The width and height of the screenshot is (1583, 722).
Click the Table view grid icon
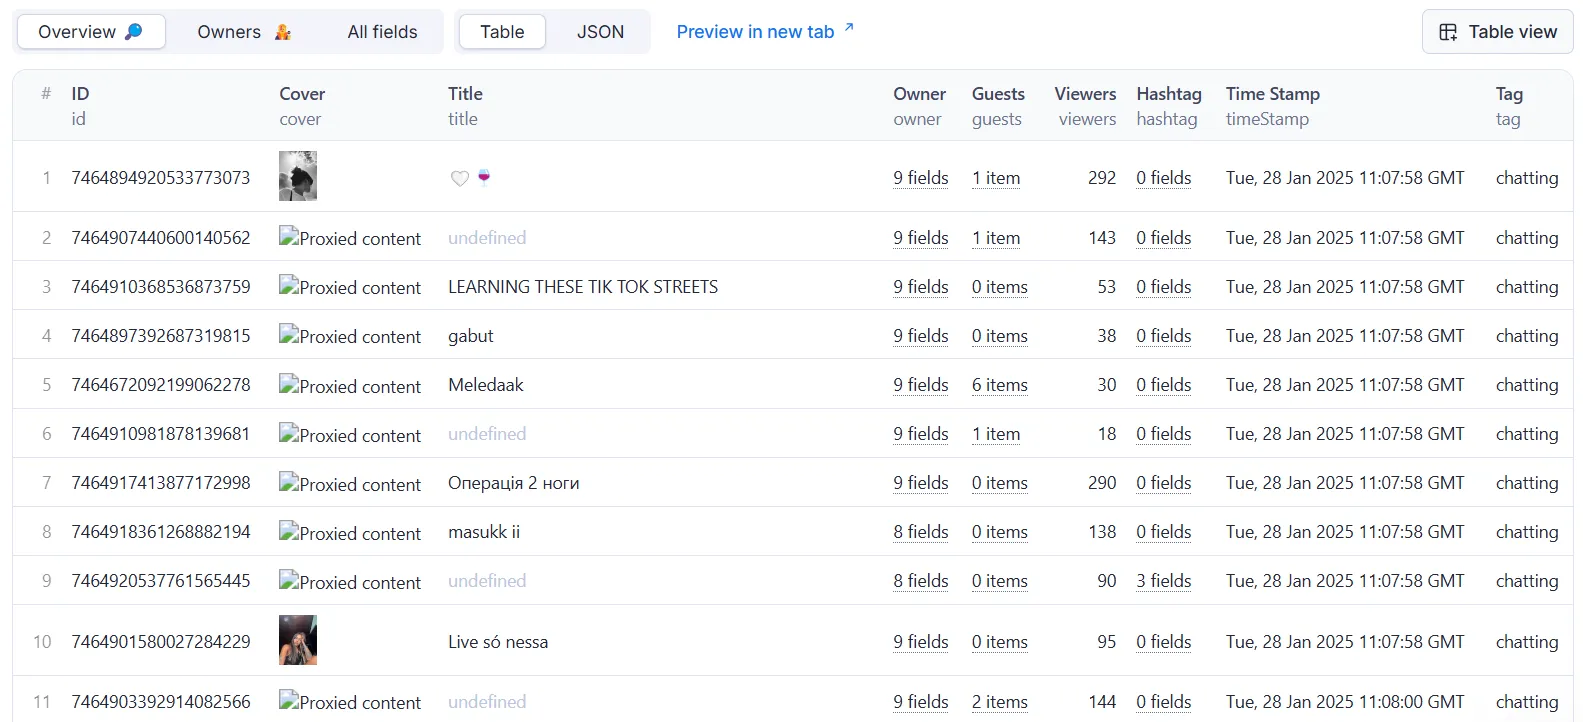click(1447, 32)
